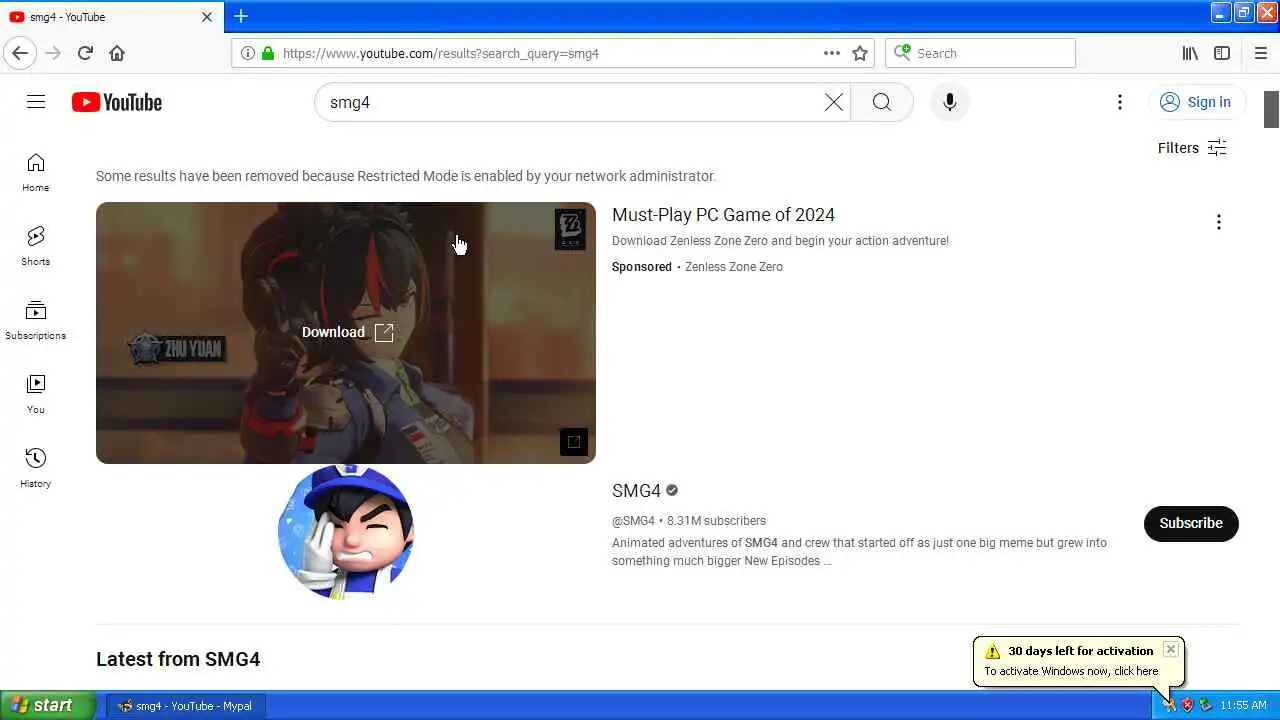Go to YouTube homepage via logo
1280x720 pixels.
pos(117,102)
